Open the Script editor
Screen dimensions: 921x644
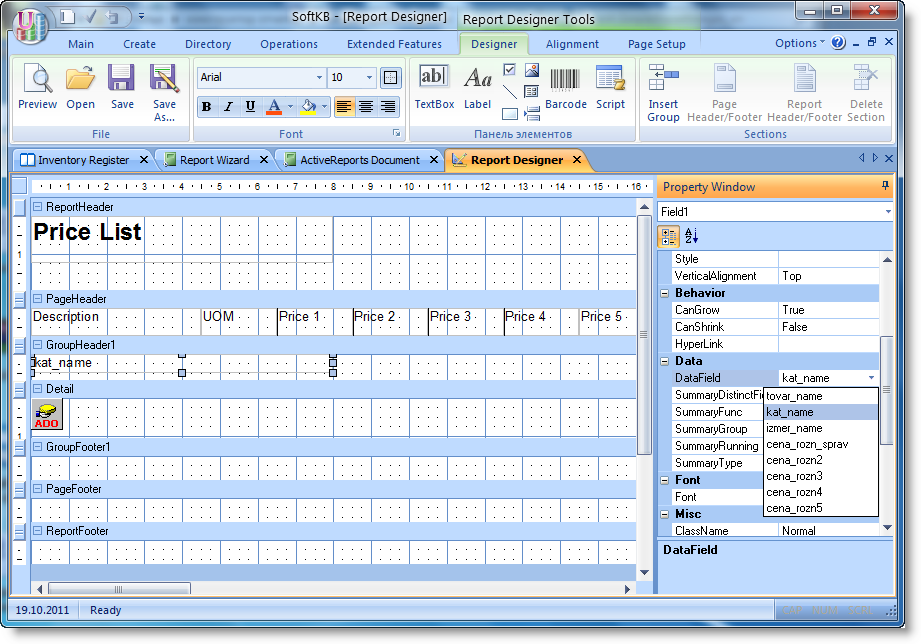[x=610, y=87]
